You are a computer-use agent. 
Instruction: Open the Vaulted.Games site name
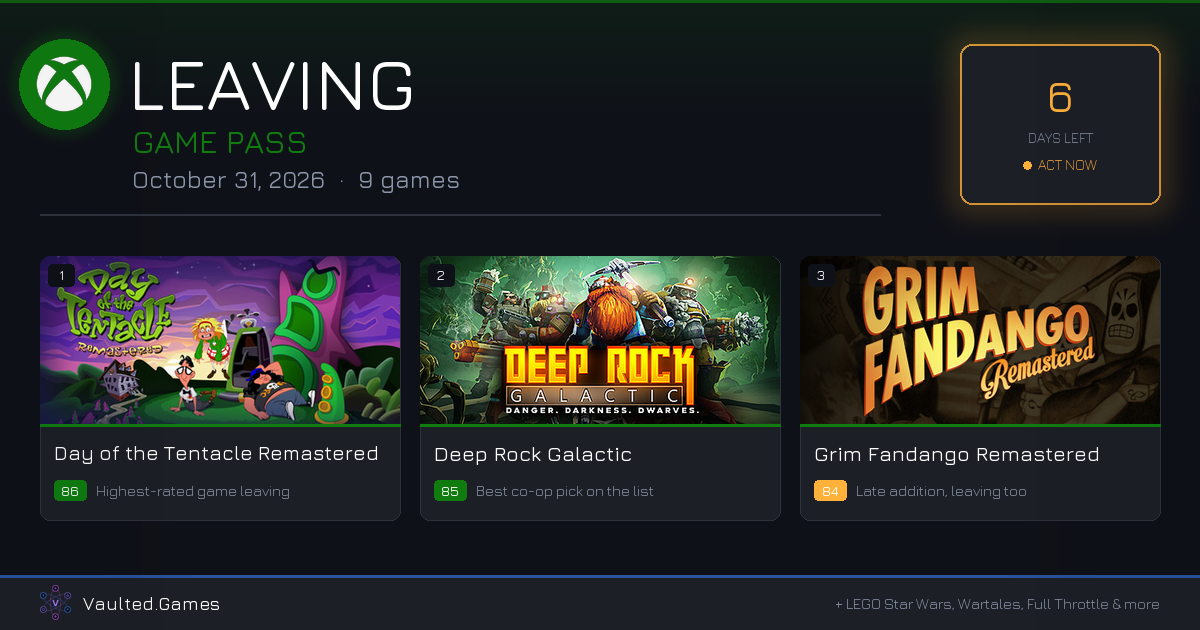point(151,604)
